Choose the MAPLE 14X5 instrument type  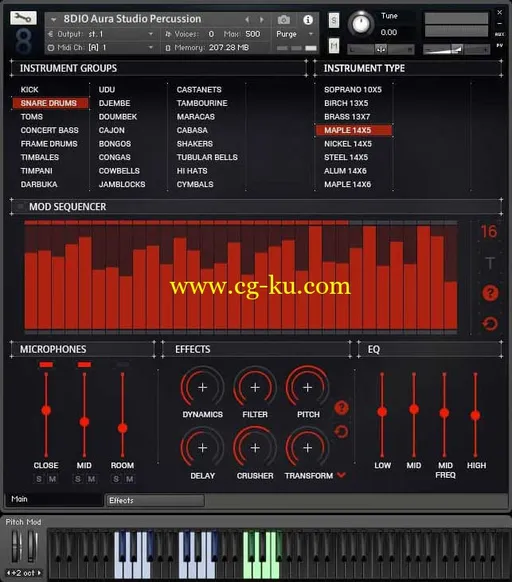(x=354, y=130)
